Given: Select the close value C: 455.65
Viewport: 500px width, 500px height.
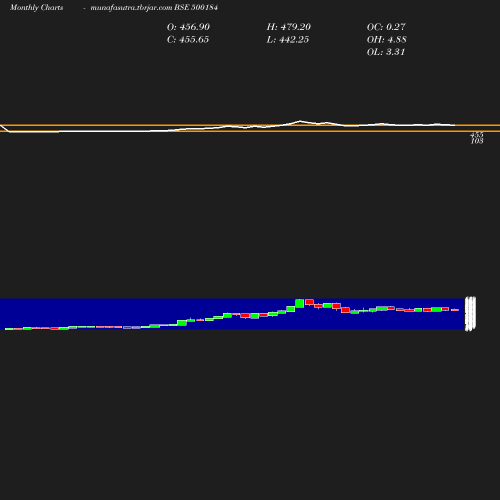Looking at the screenshot, I should click(x=188, y=40).
